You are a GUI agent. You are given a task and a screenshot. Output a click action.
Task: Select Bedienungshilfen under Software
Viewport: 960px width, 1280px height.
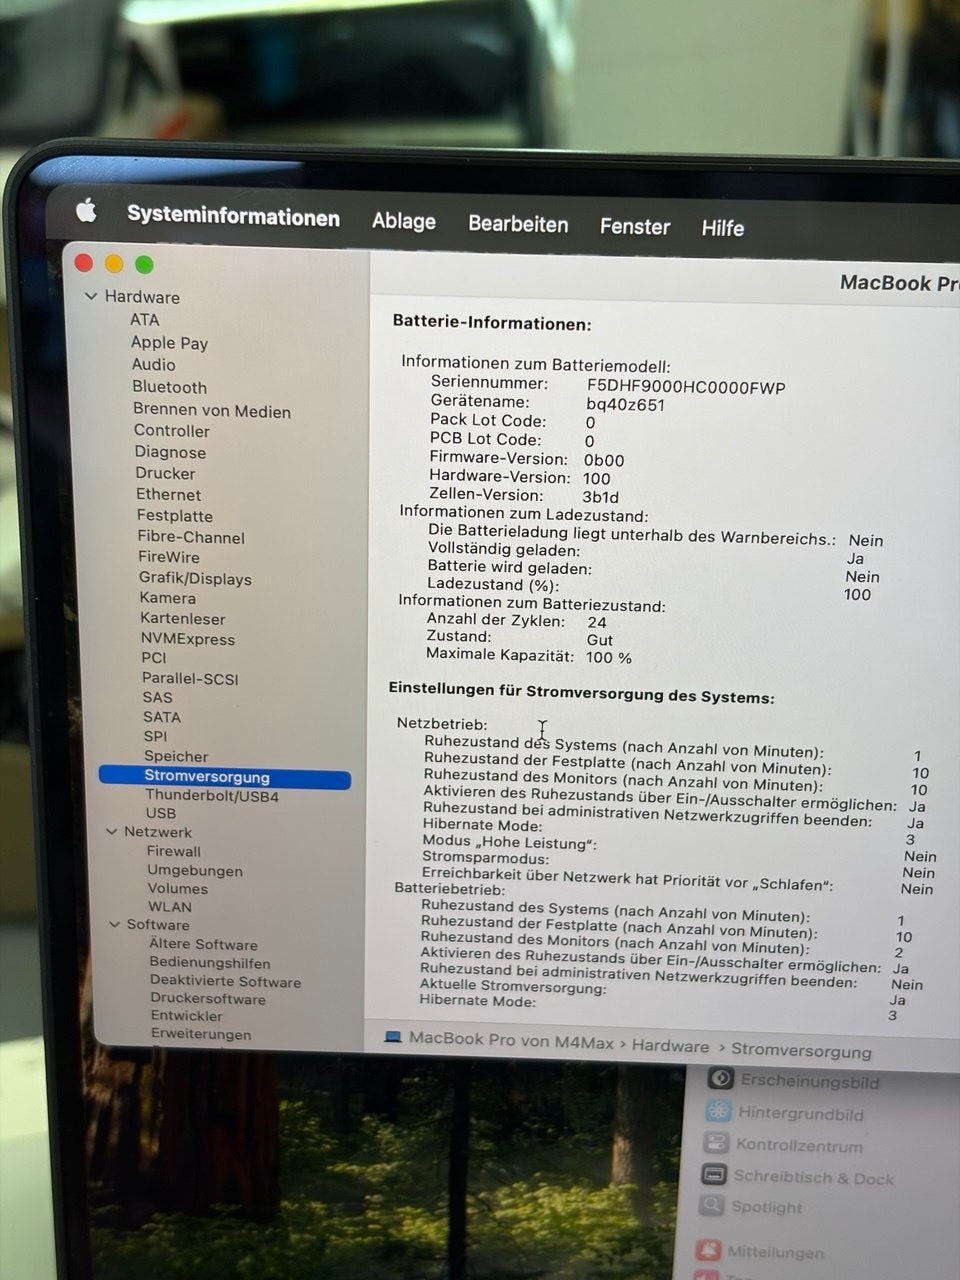pyautogui.click(x=209, y=963)
